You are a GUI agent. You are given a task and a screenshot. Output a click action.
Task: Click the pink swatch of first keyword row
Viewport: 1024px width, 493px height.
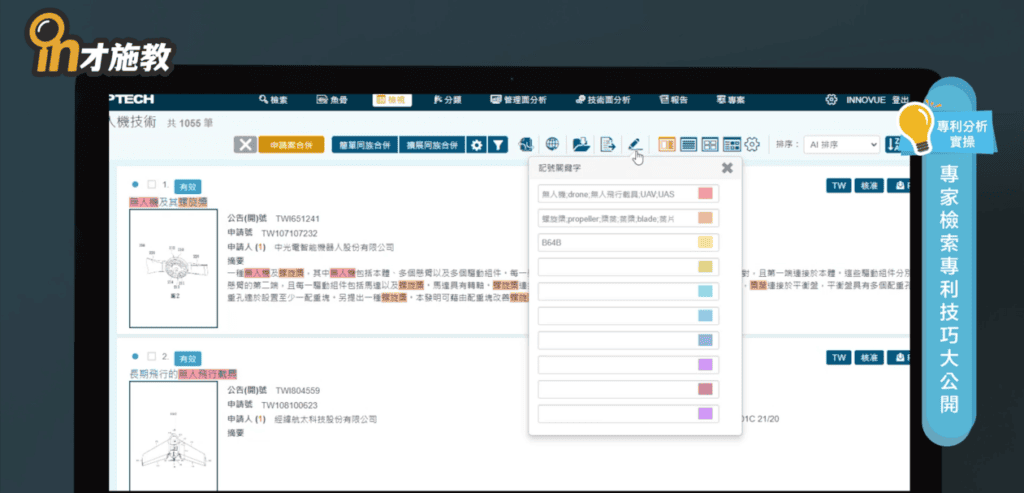point(704,194)
